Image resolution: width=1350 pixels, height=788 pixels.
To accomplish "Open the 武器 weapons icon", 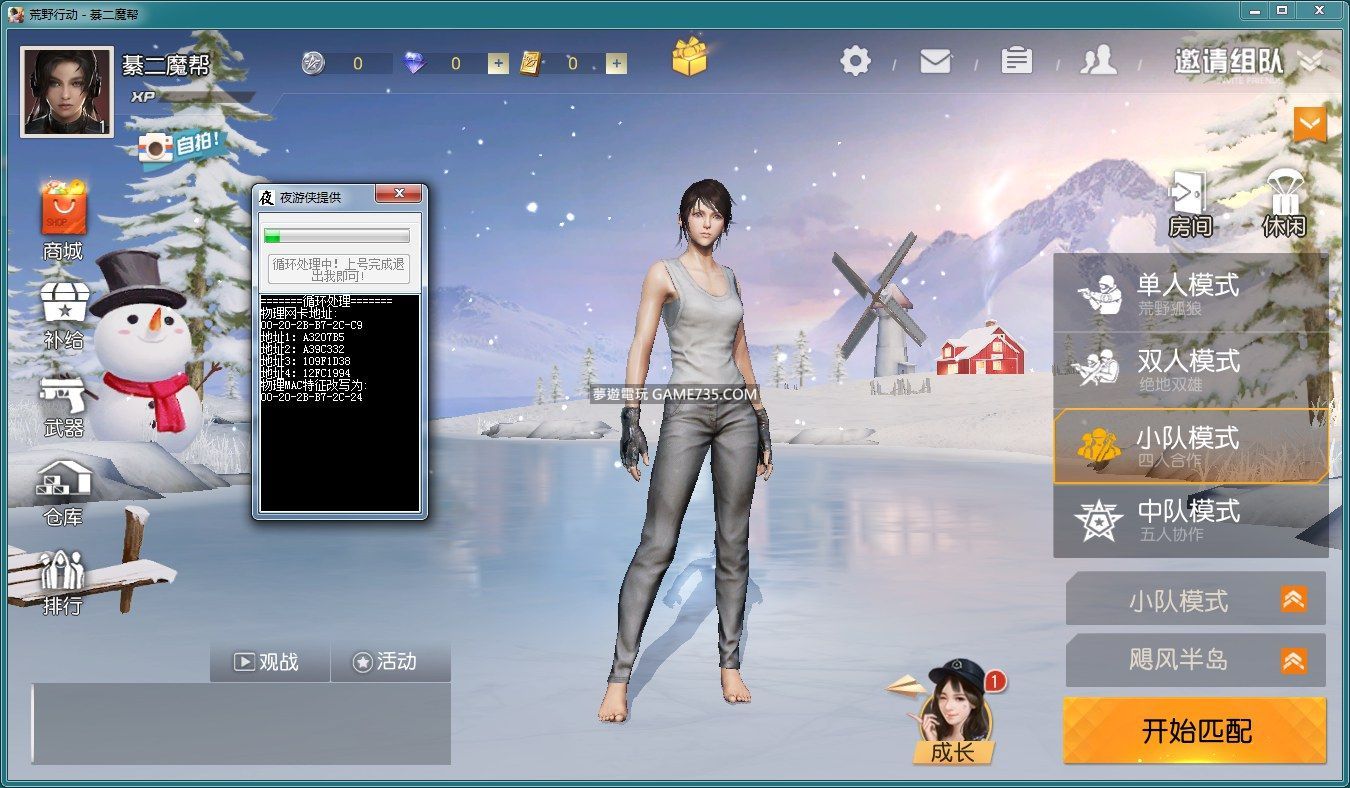I will click(x=63, y=405).
